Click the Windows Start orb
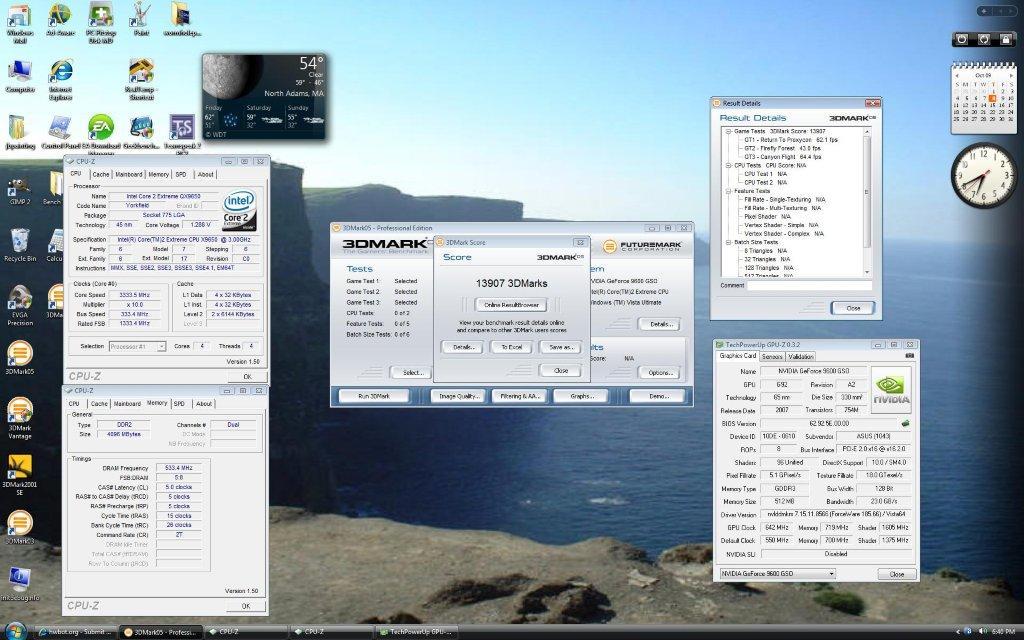 [14, 631]
